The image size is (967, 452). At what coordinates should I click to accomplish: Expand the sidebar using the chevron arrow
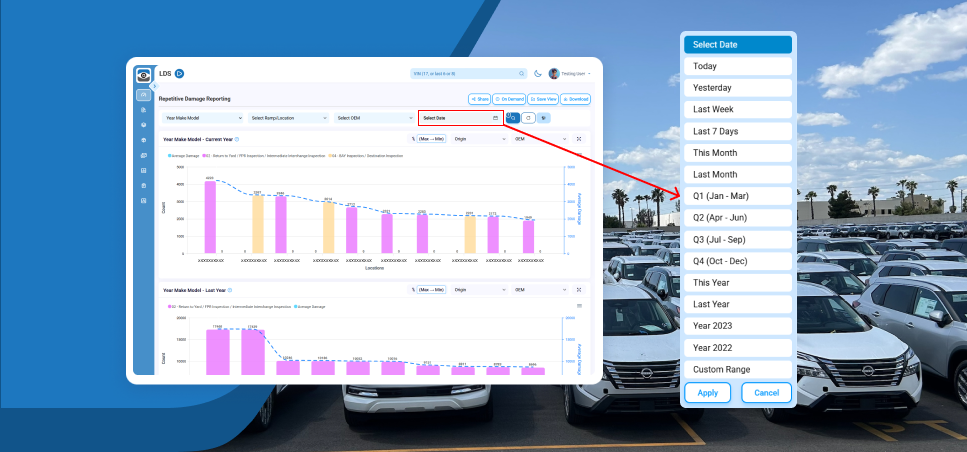coord(154,86)
